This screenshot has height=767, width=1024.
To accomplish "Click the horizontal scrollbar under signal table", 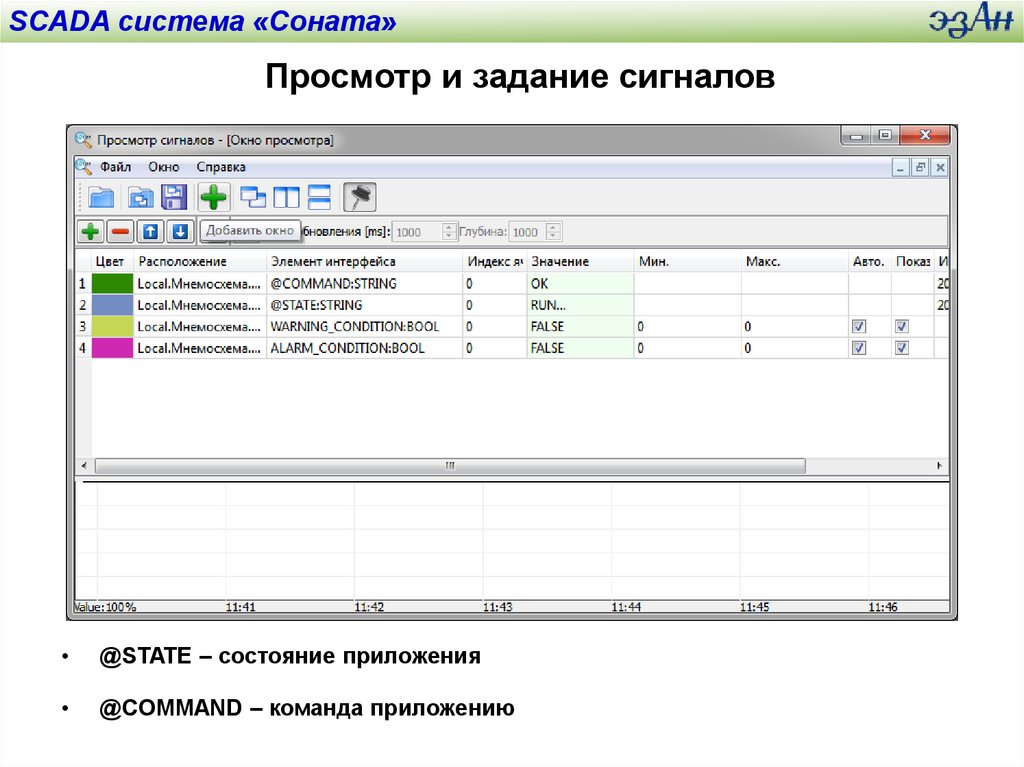I will point(450,466).
